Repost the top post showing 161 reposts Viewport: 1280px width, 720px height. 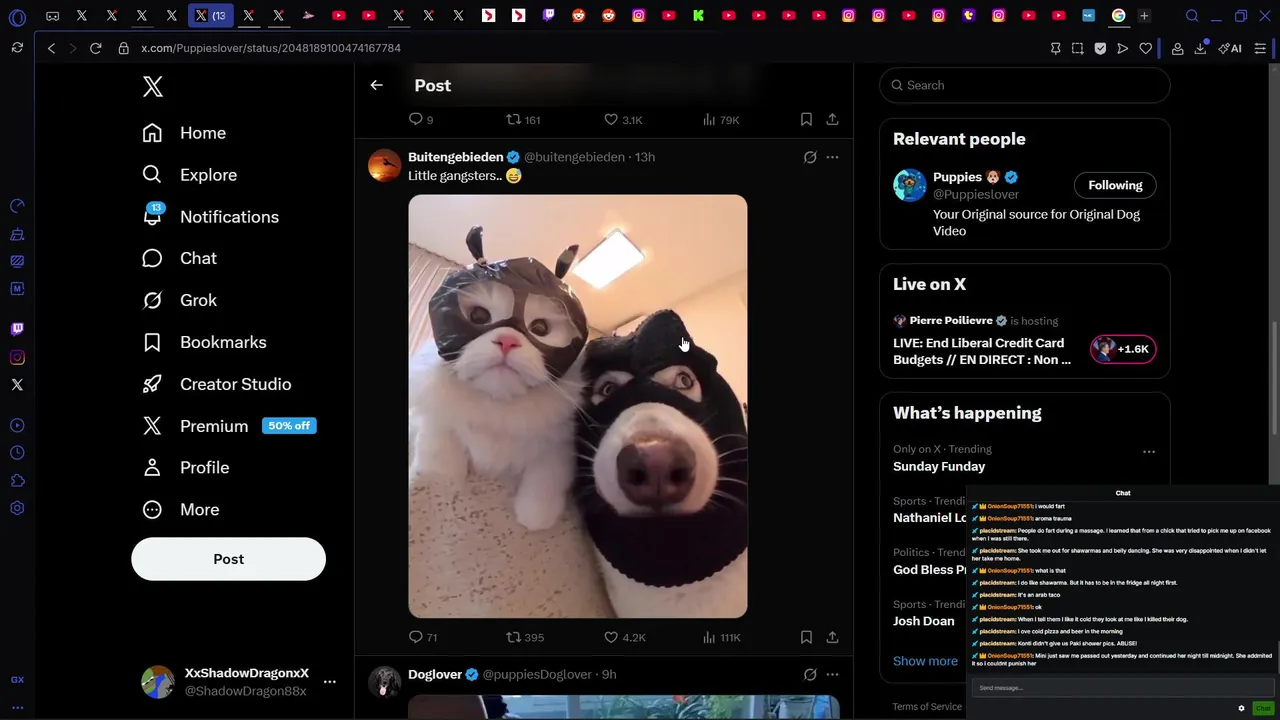click(x=523, y=119)
